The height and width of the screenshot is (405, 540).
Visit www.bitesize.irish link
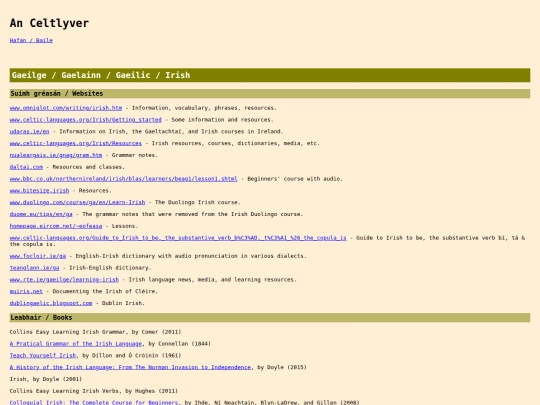click(x=39, y=190)
